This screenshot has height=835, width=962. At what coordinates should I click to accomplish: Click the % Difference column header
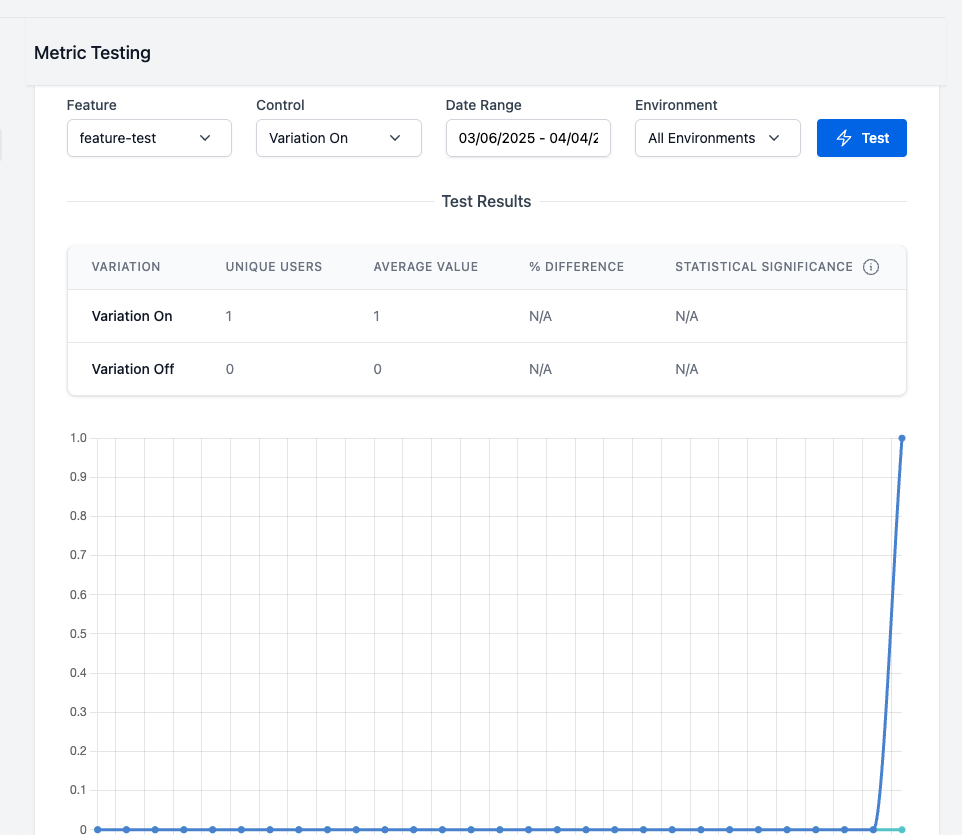coord(576,267)
